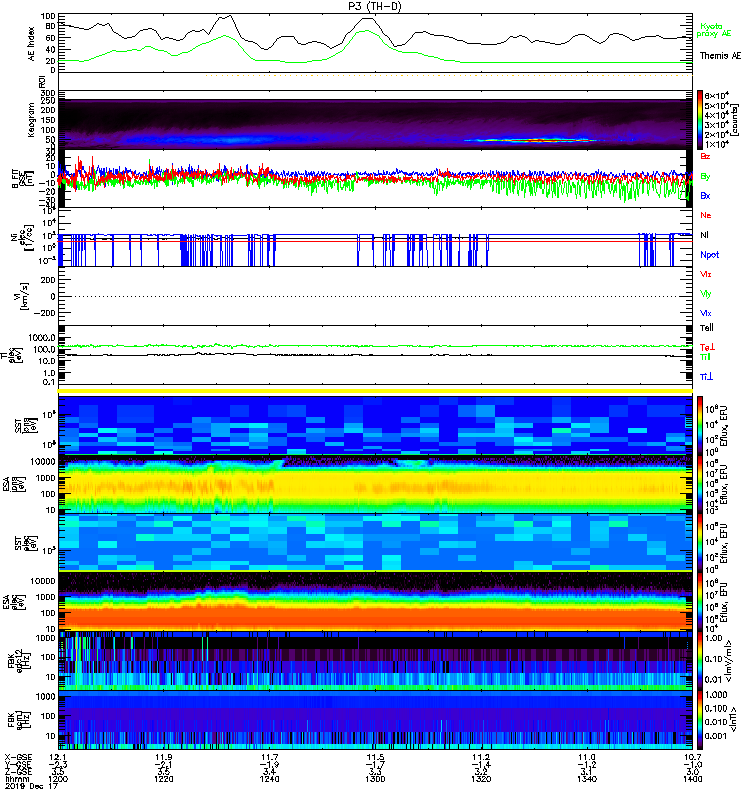Click the '1300' time tick label
750x800 pixels.
(375, 779)
